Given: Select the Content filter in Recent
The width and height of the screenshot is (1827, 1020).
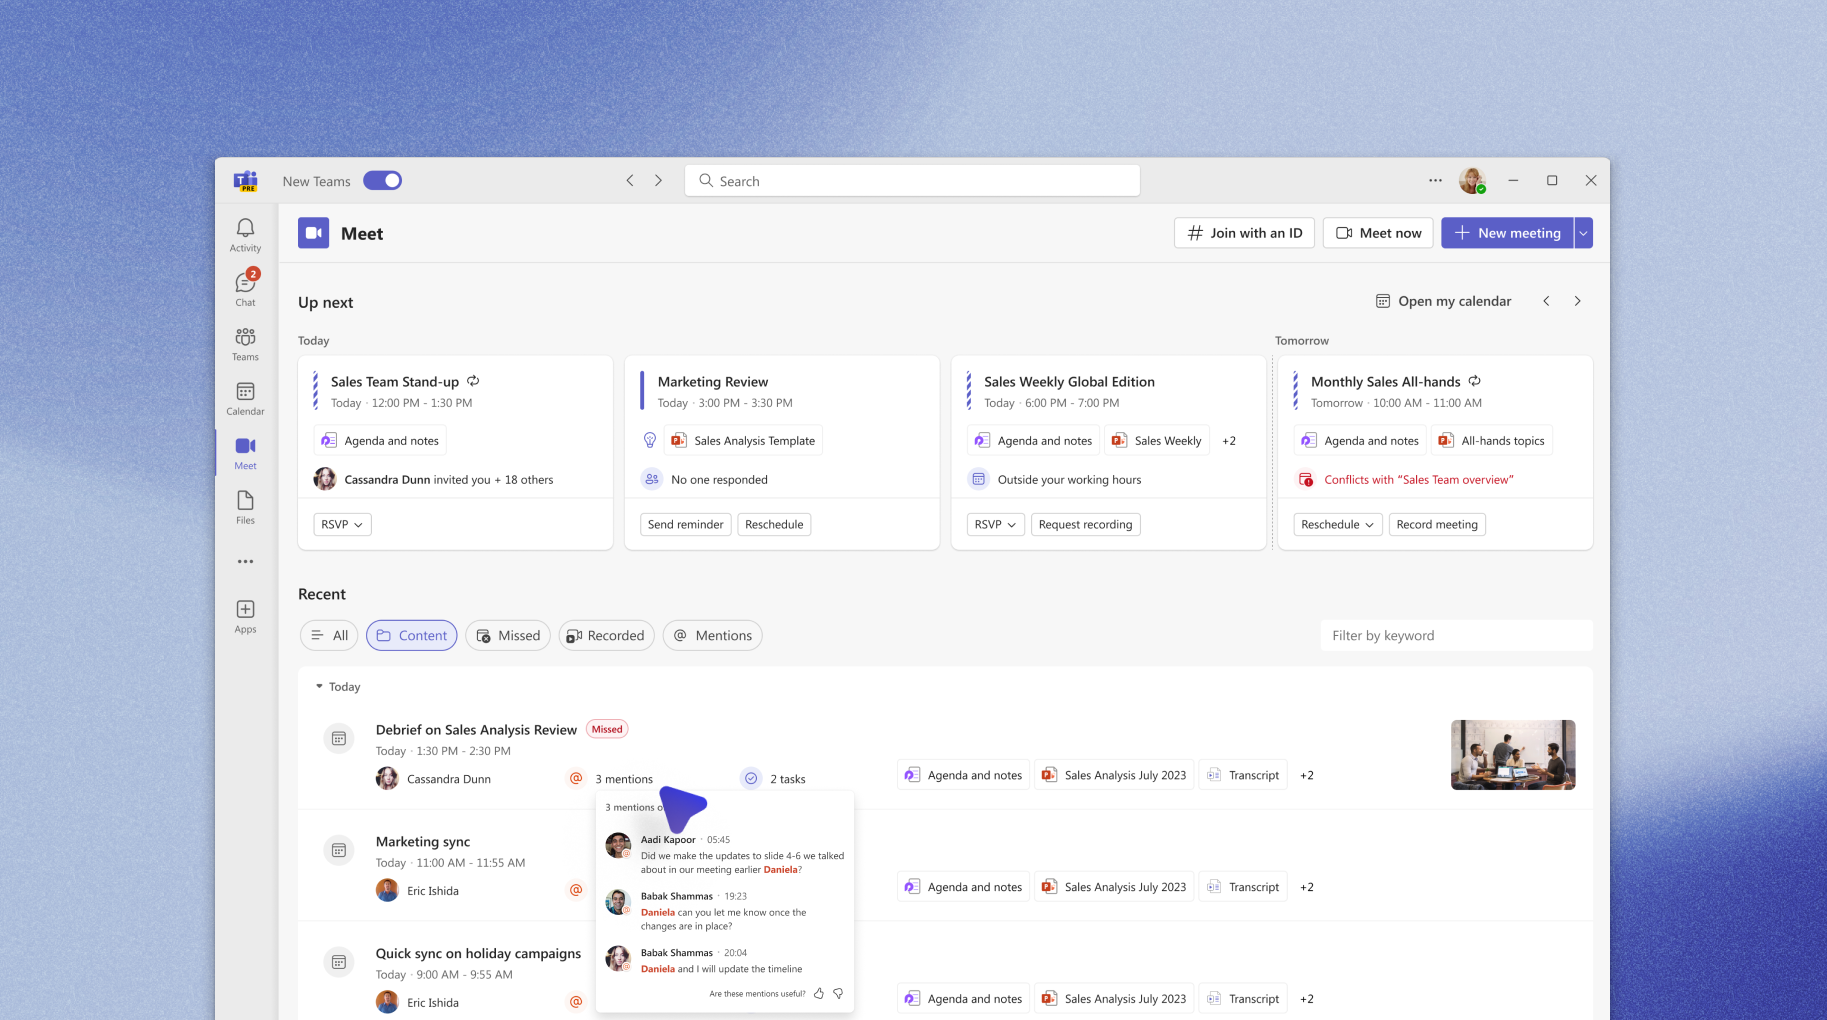Looking at the screenshot, I should [412, 635].
